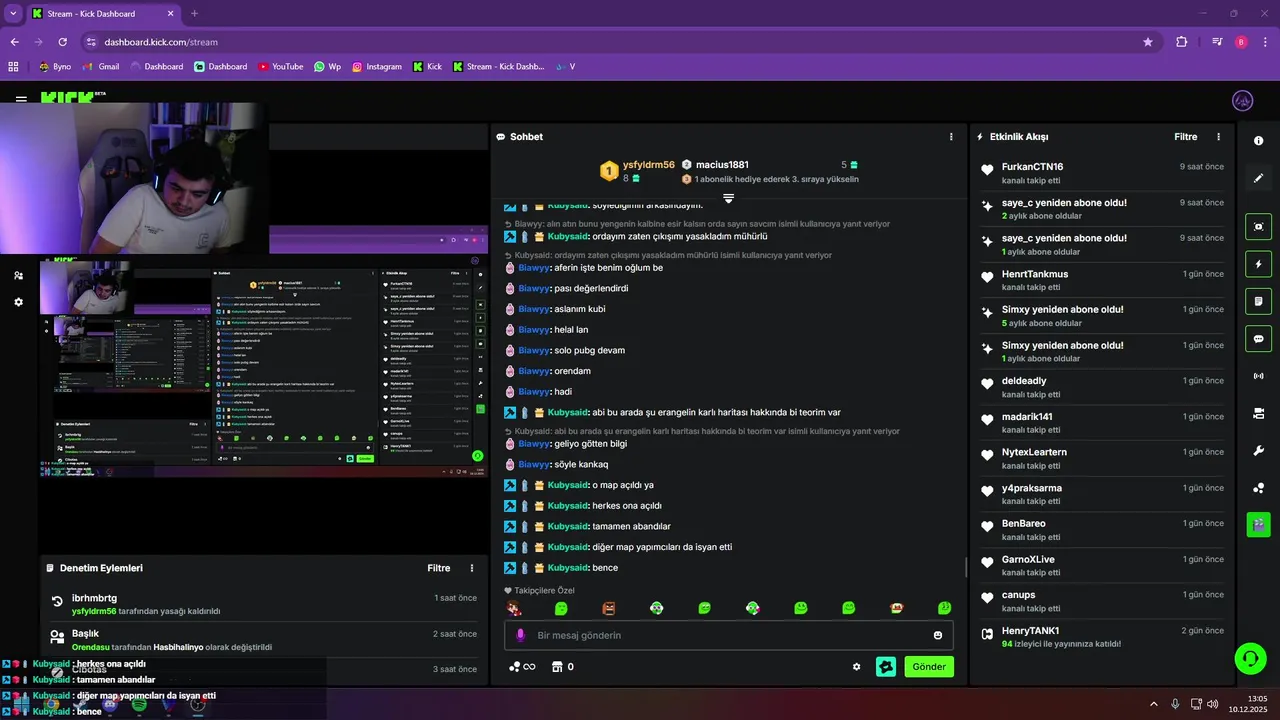Toggle the moderation actions panel icon
Viewport: 1280px width, 720px height.
[x=1258, y=301]
